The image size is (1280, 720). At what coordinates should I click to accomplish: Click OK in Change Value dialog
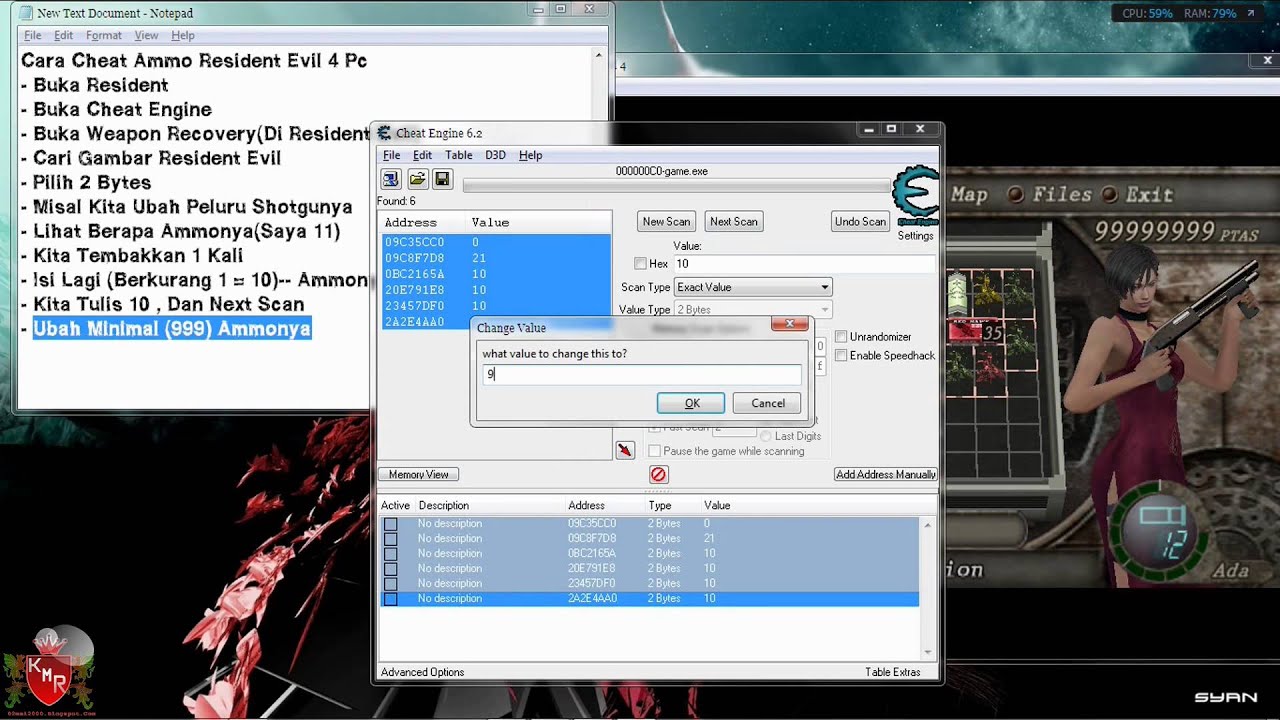(691, 403)
